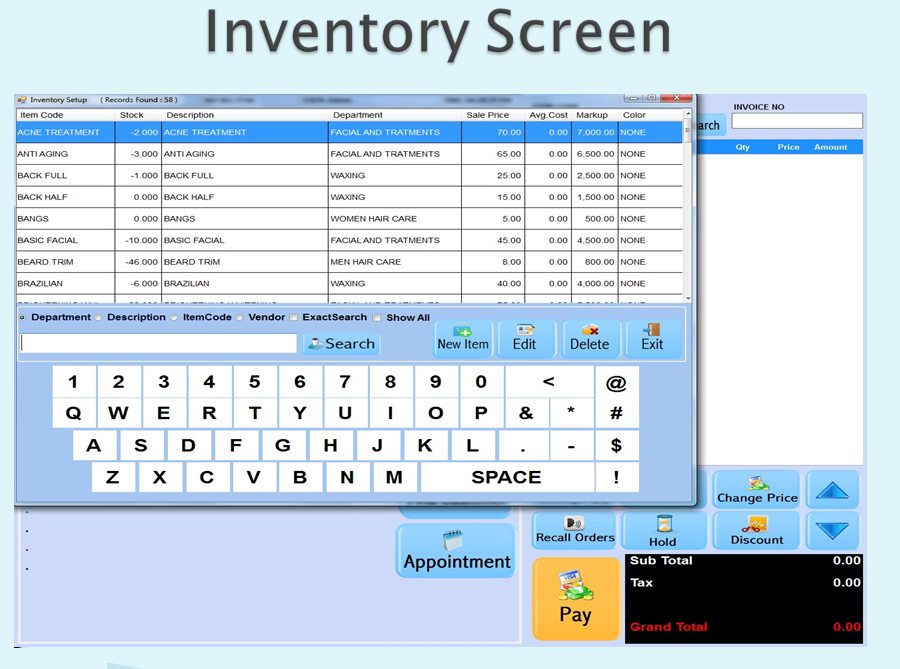Sort by Sale Price column header
The image size is (900, 669).
[x=488, y=115]
